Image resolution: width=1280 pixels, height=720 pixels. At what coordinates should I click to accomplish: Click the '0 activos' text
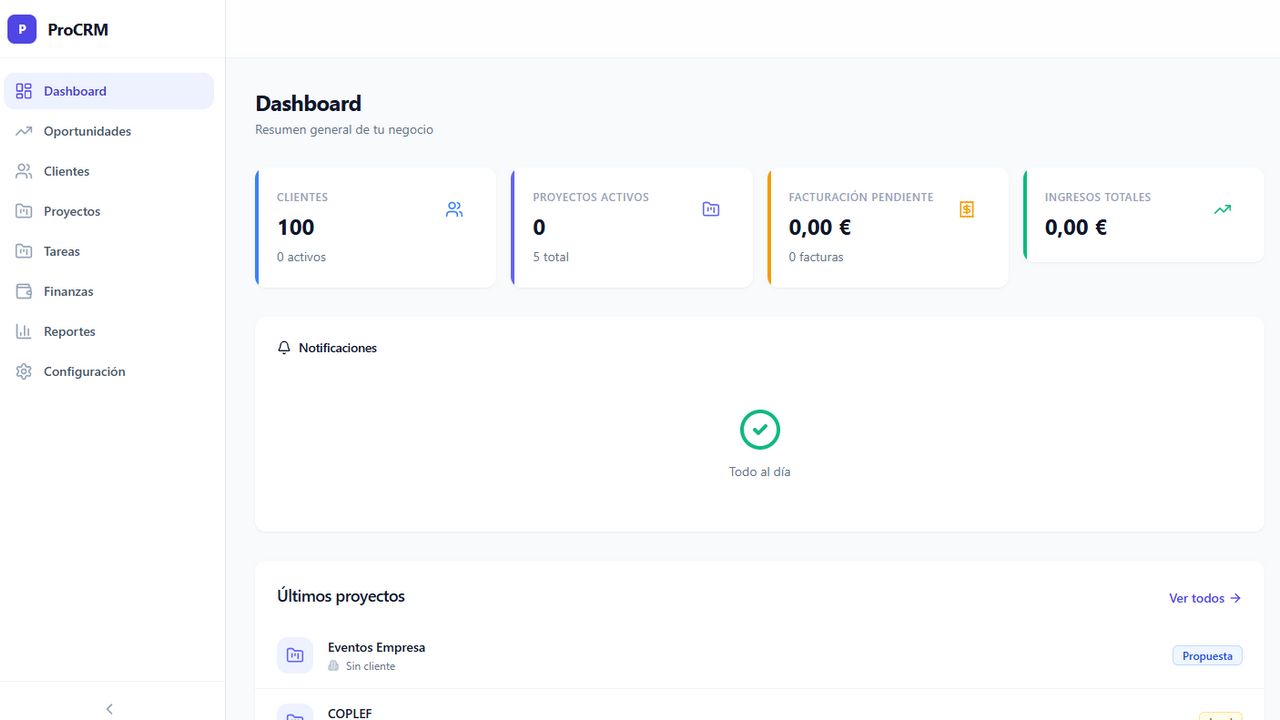click(301, 257)
